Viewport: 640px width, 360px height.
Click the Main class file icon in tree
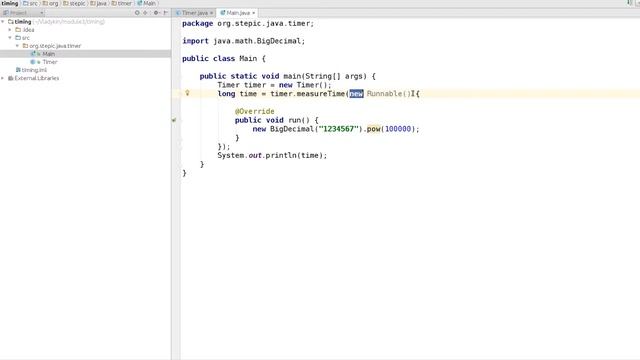tap(33, 54)
